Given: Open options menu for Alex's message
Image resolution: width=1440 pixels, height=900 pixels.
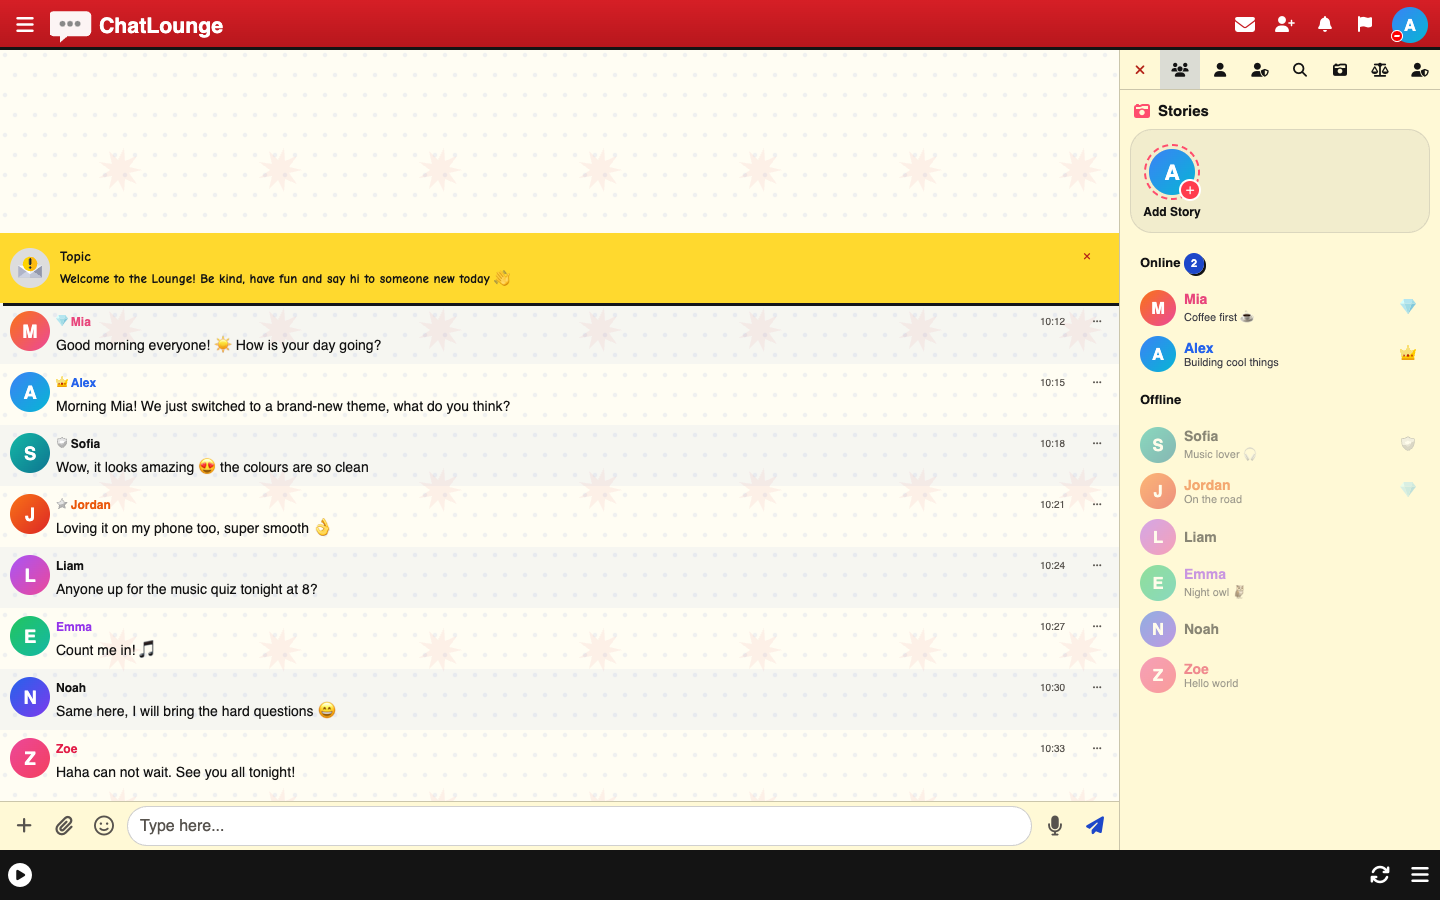Looking at the screenshot, I should pos(1097,383).
